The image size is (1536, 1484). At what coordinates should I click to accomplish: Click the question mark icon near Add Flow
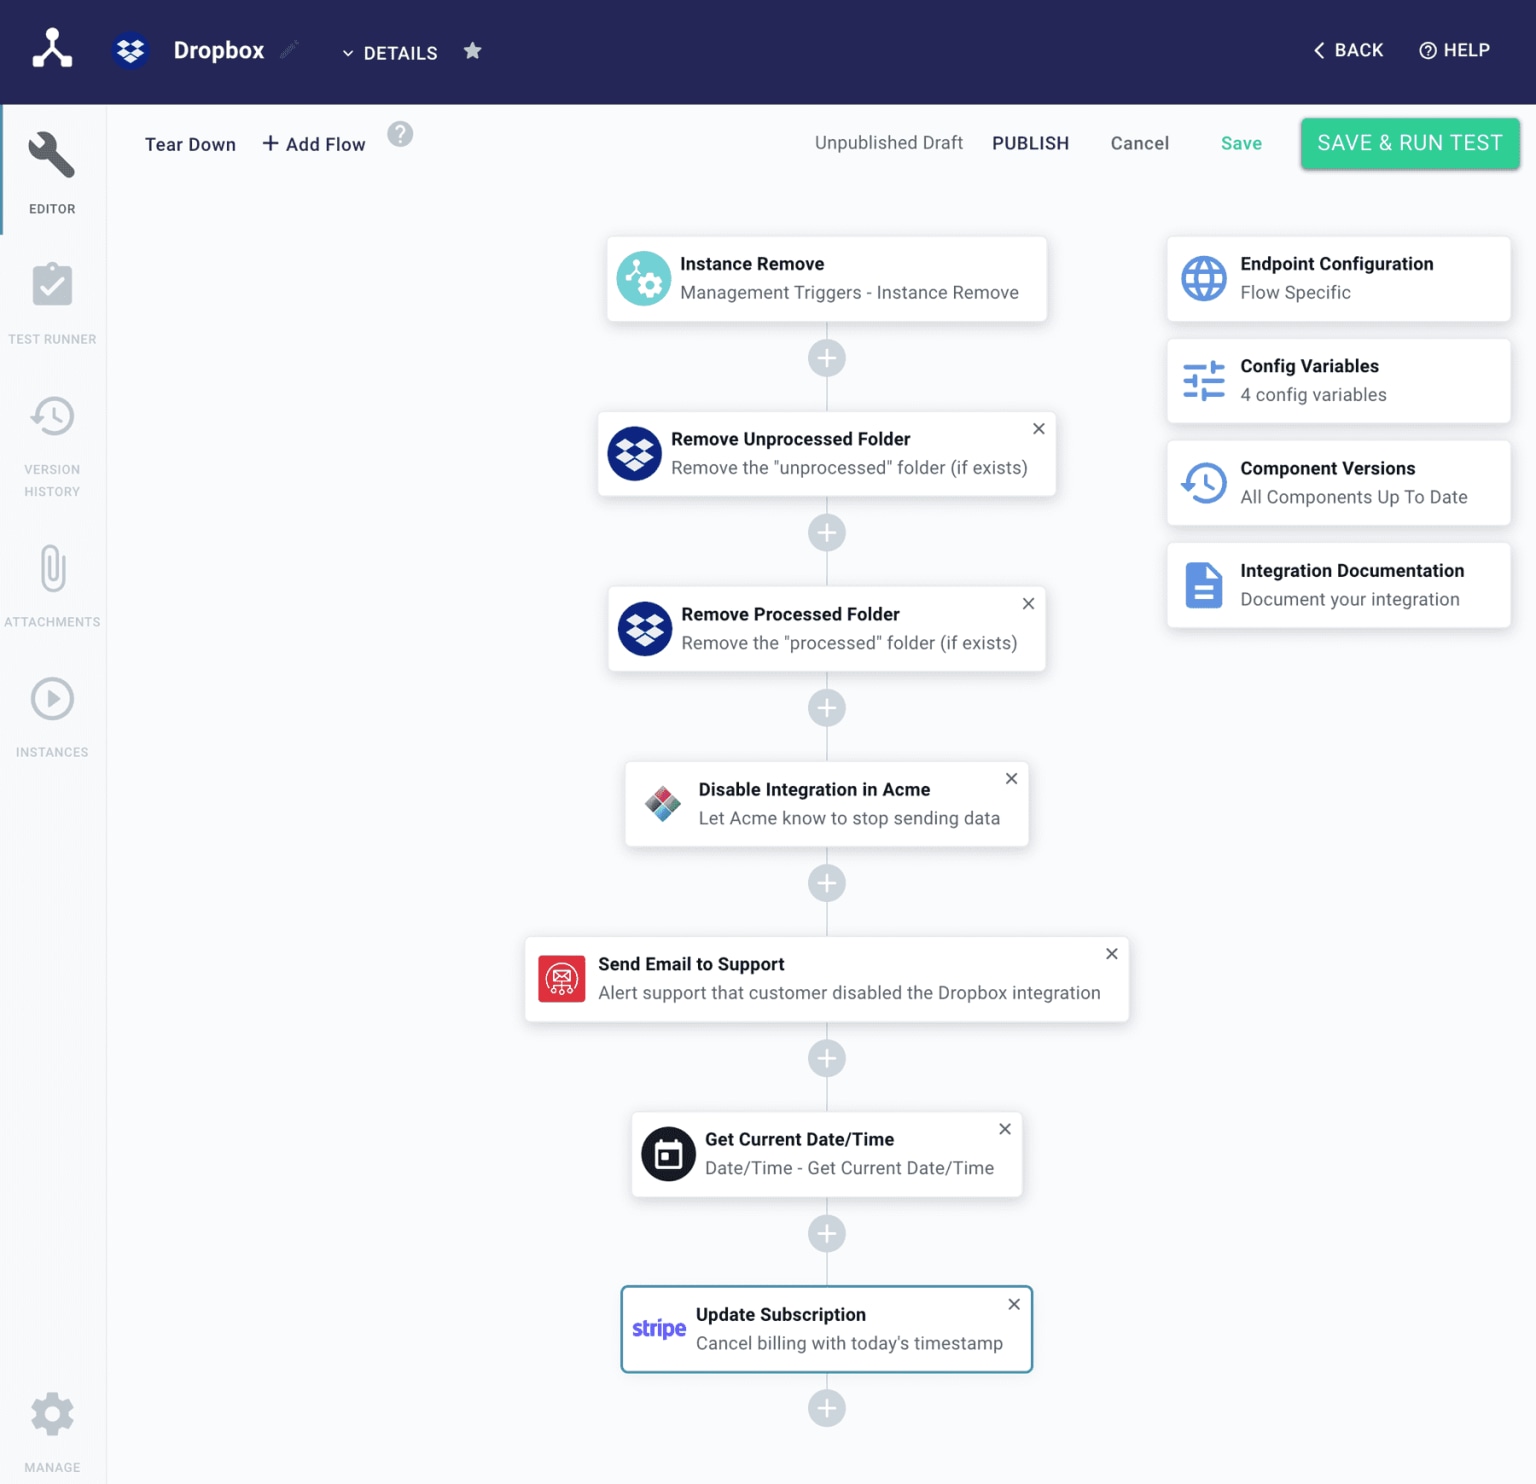(x=400, y=134)
